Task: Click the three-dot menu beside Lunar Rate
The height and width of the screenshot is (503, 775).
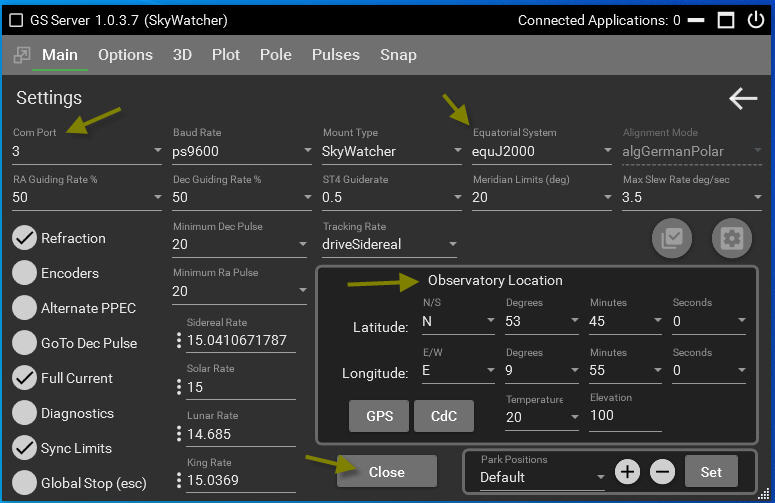Action: (179, 434)
